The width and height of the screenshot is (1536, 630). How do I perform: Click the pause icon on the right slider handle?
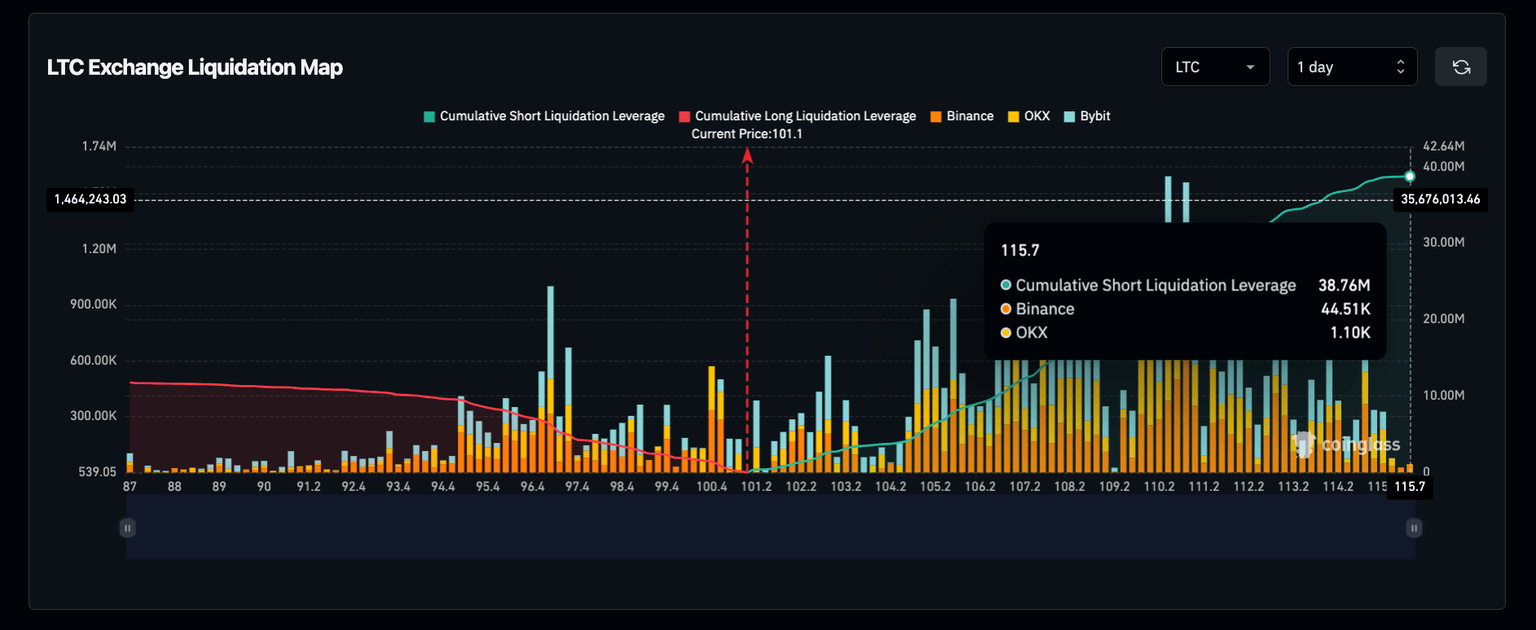1413,527
